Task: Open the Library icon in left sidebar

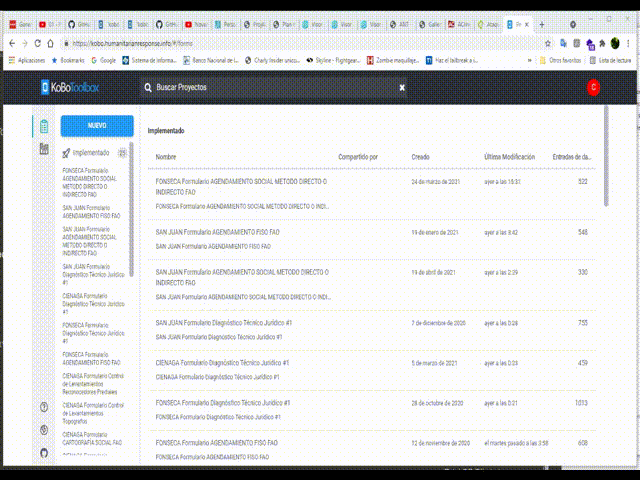Action: (44, 149)
